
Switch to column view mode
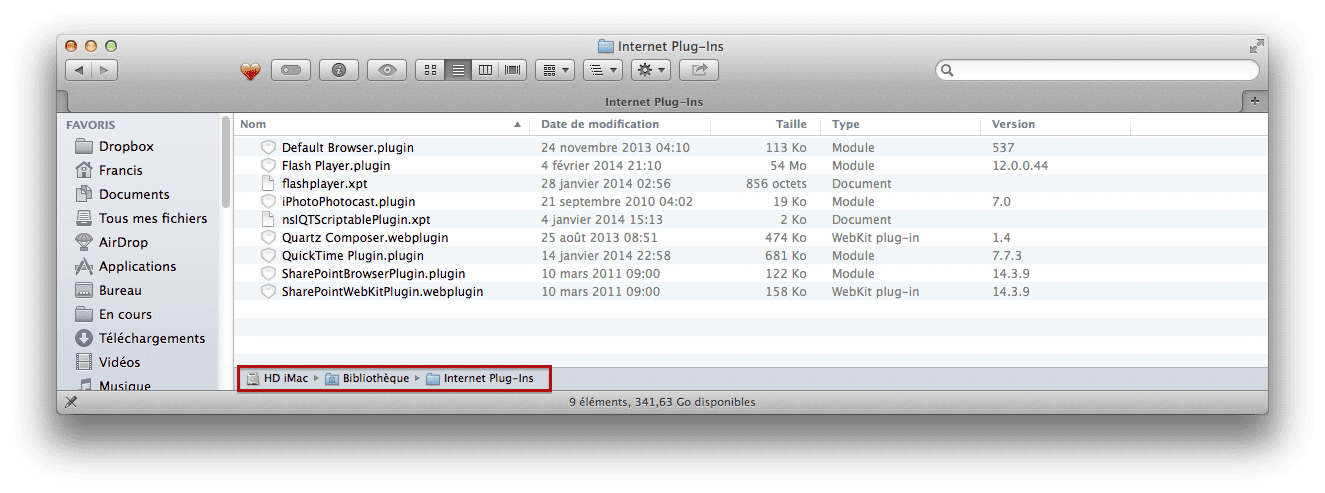point(486,70)
